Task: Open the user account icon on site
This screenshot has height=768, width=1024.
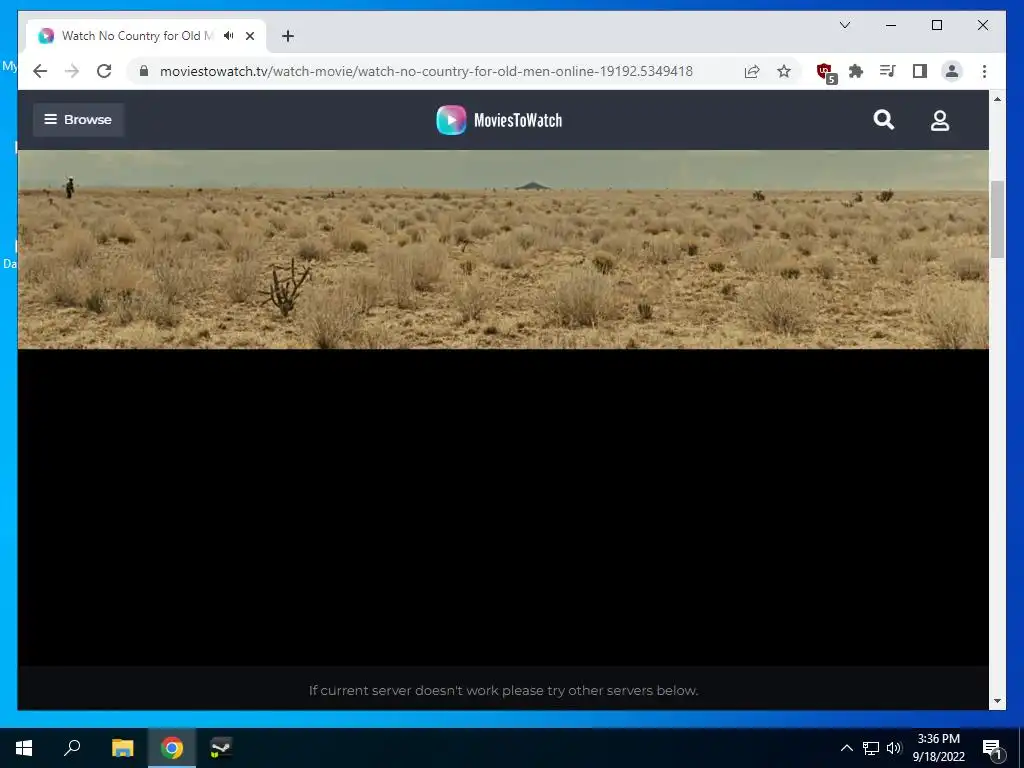Action: [x=940, y=120]
